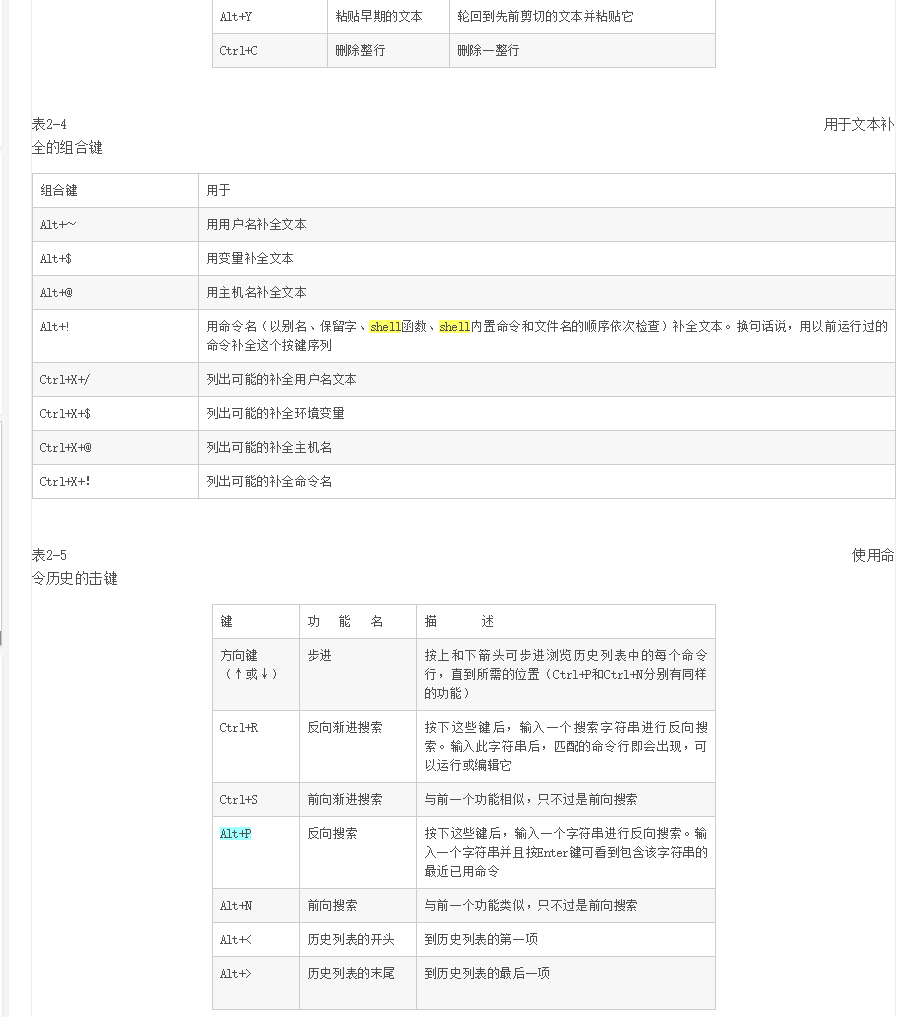The width and height of the screenshot is (916, 1017).
Task: Click the 键 column header
Action: [256, 621]
